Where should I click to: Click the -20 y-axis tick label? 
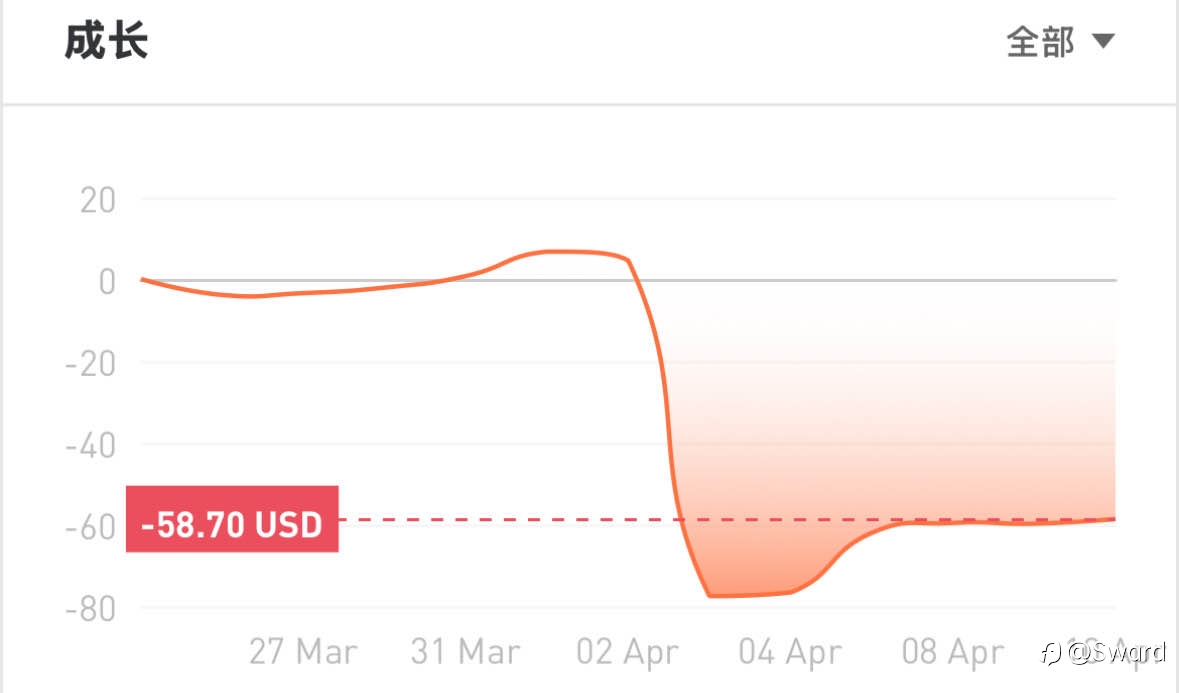[90, 364]
